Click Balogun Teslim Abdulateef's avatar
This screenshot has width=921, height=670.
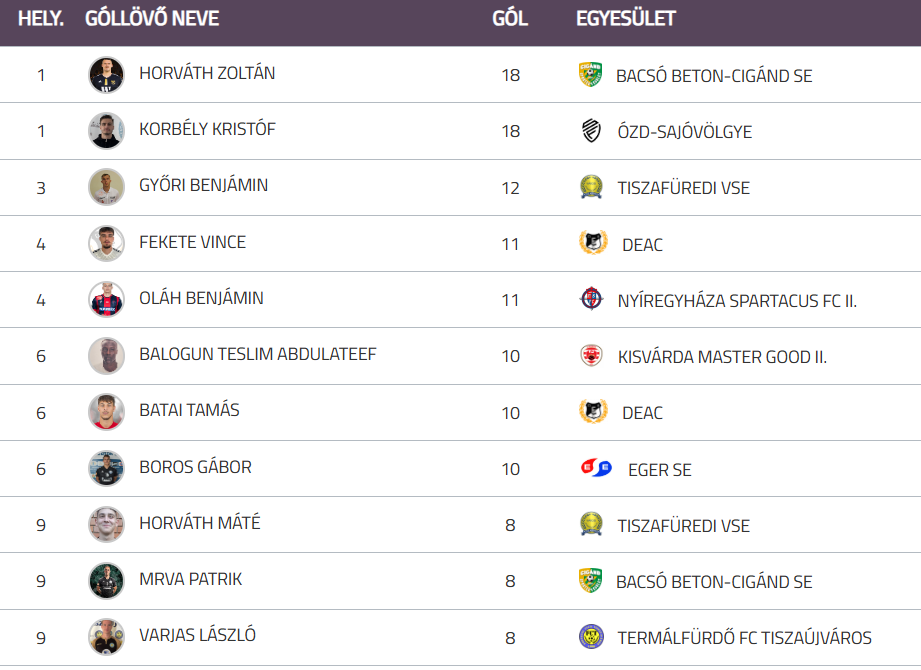(106, 355)
